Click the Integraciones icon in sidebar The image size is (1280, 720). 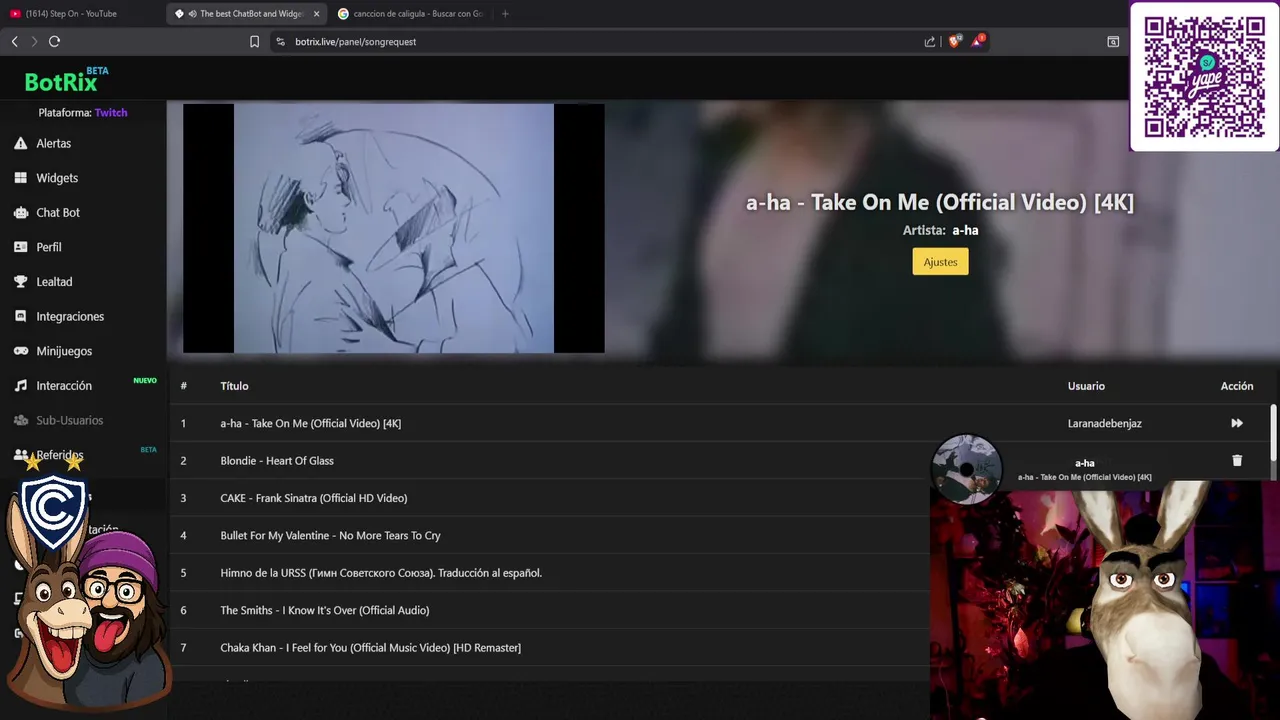pyautogui.click(x=20, y=316)
